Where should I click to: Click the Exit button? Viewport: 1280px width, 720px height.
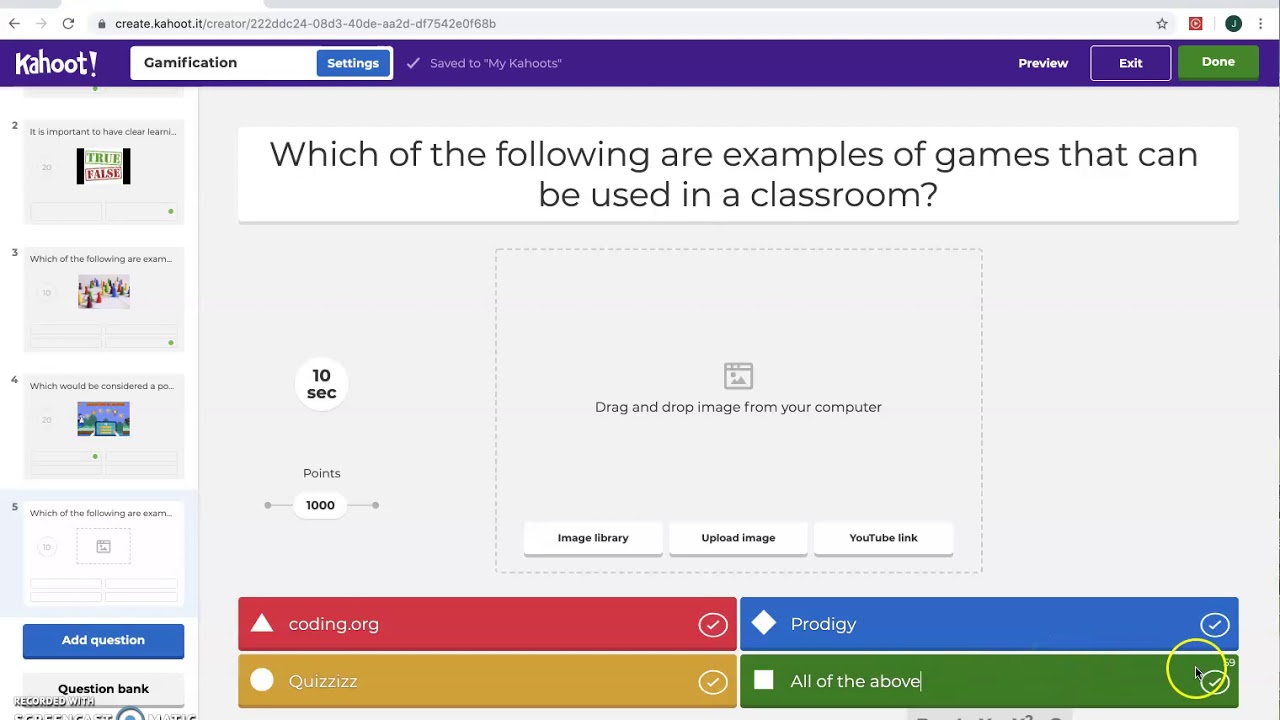click(x=1130, y=63)
